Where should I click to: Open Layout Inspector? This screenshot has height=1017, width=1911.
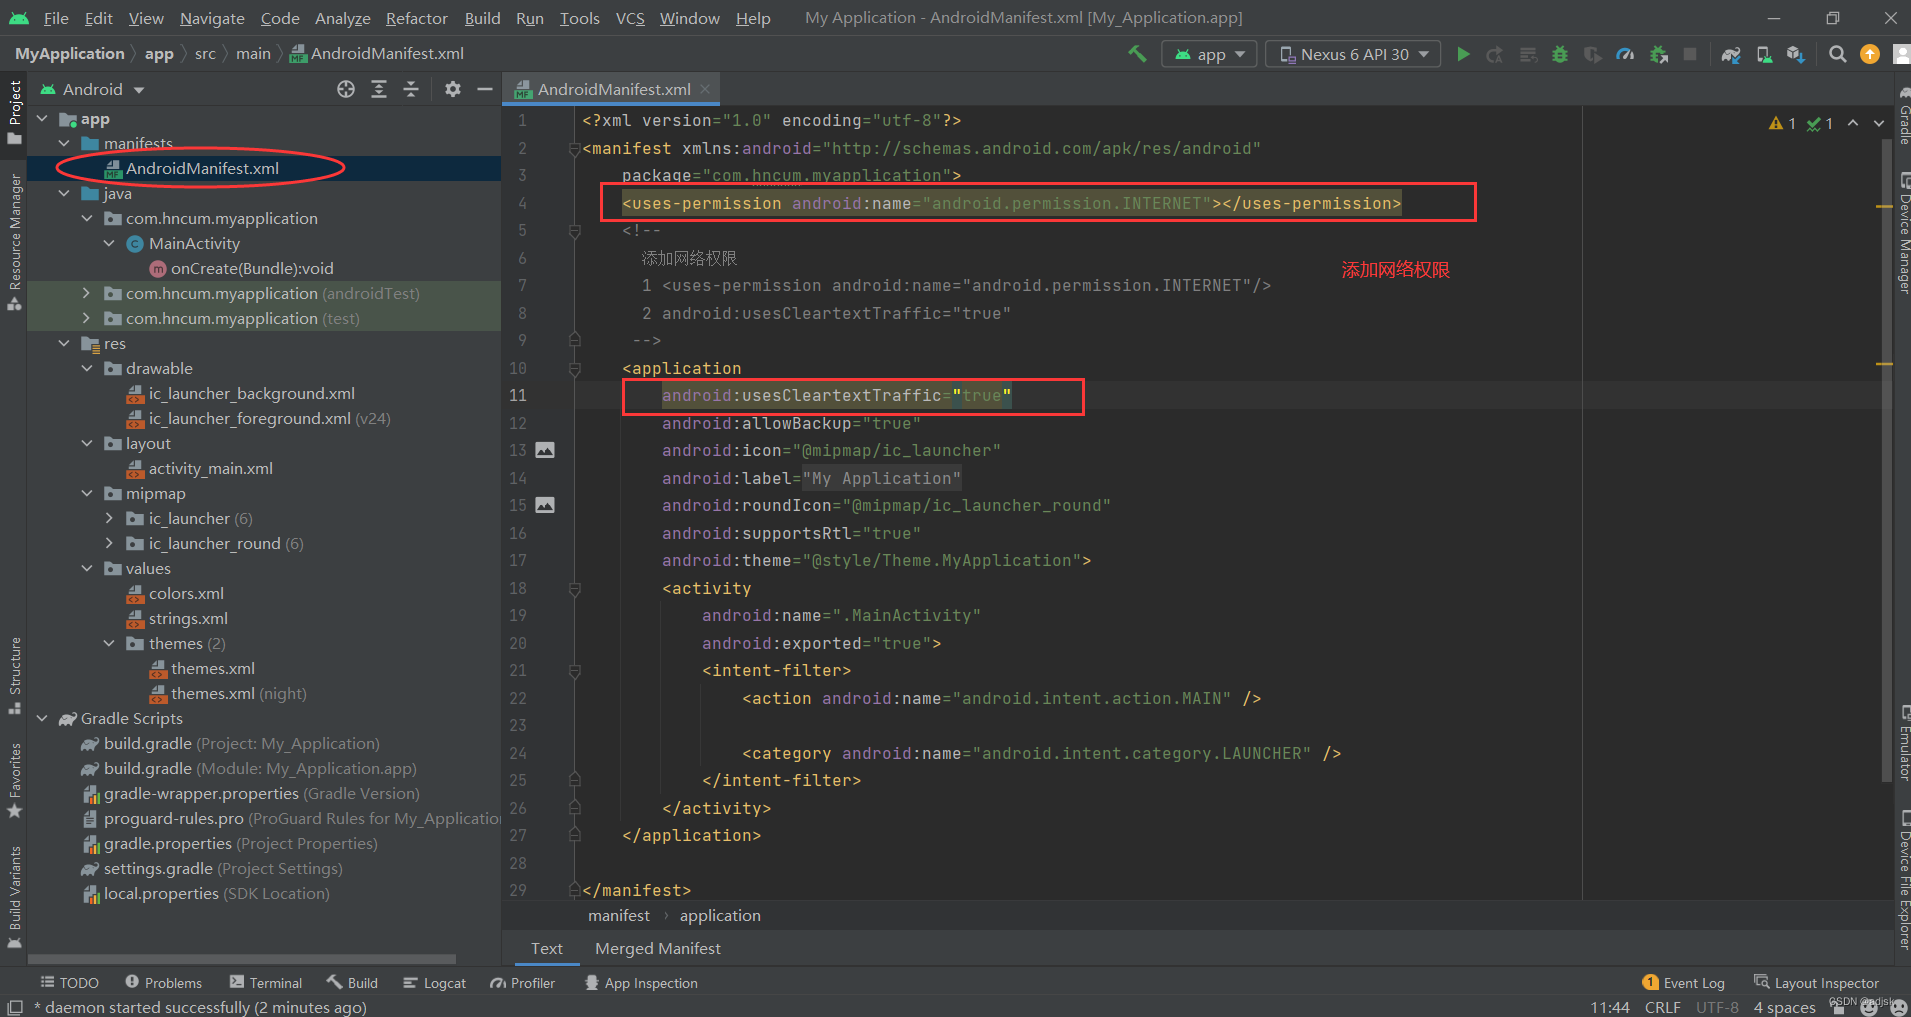point(1816,983)
